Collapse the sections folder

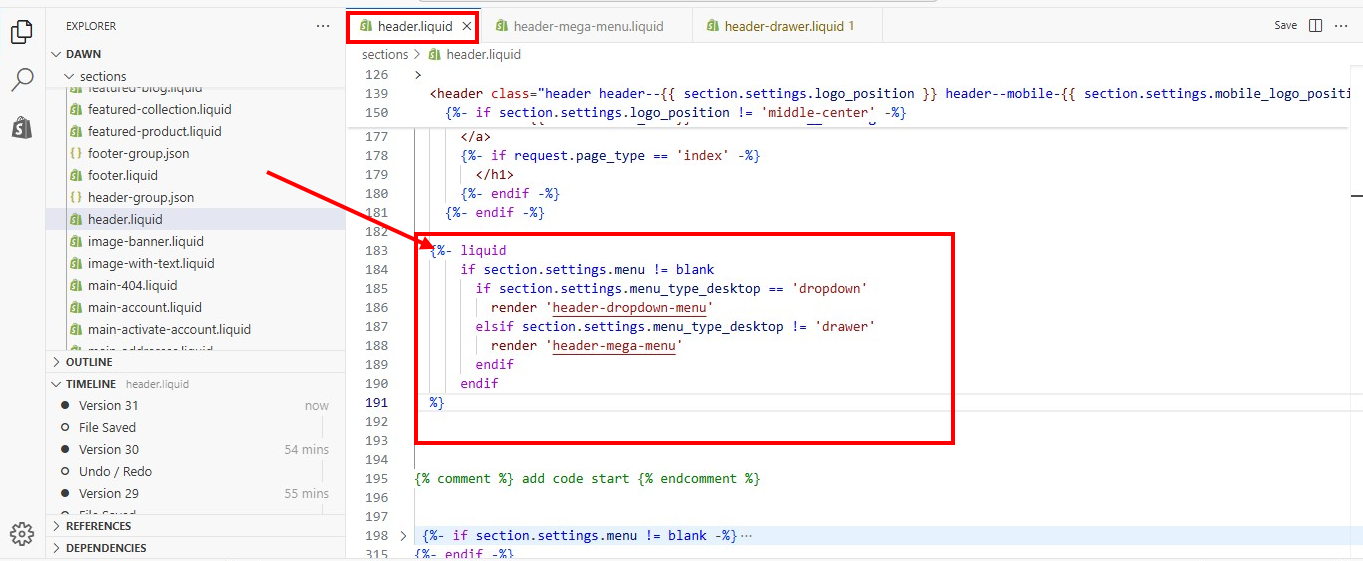point(70,76)
